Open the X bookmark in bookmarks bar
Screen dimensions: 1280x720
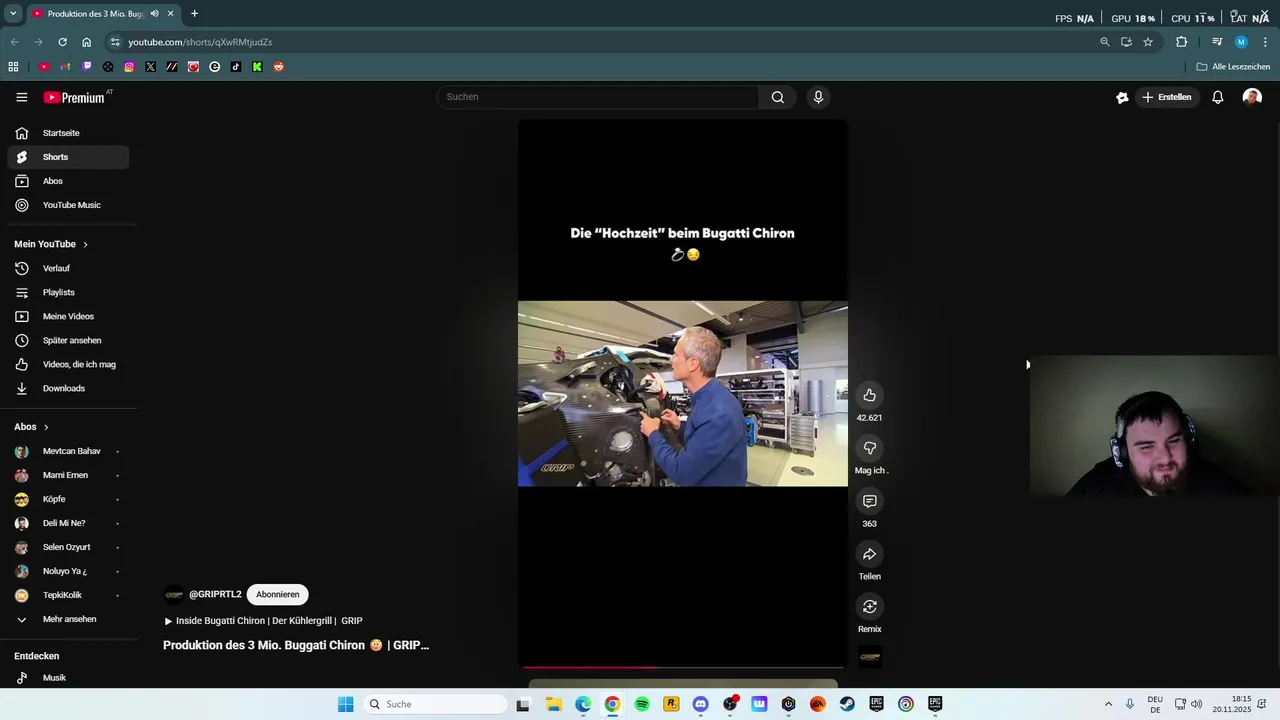(x=150, y=67)
